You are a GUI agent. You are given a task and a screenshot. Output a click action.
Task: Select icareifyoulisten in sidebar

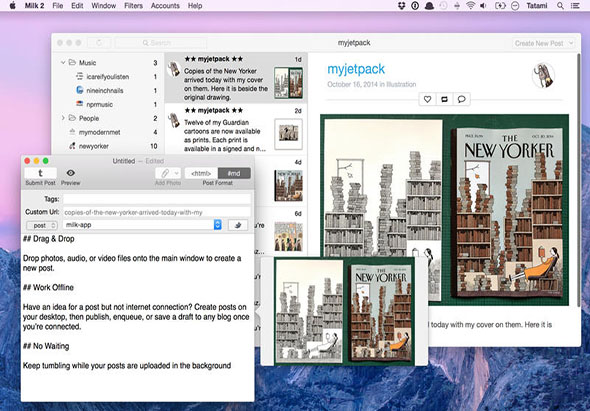coord(108,77)
